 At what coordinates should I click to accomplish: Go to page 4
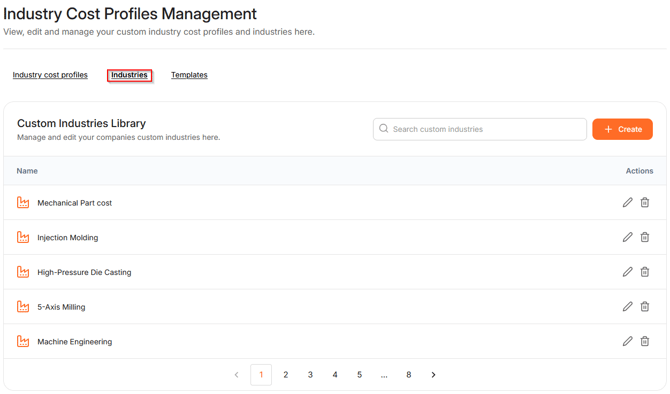click(335, 375)
